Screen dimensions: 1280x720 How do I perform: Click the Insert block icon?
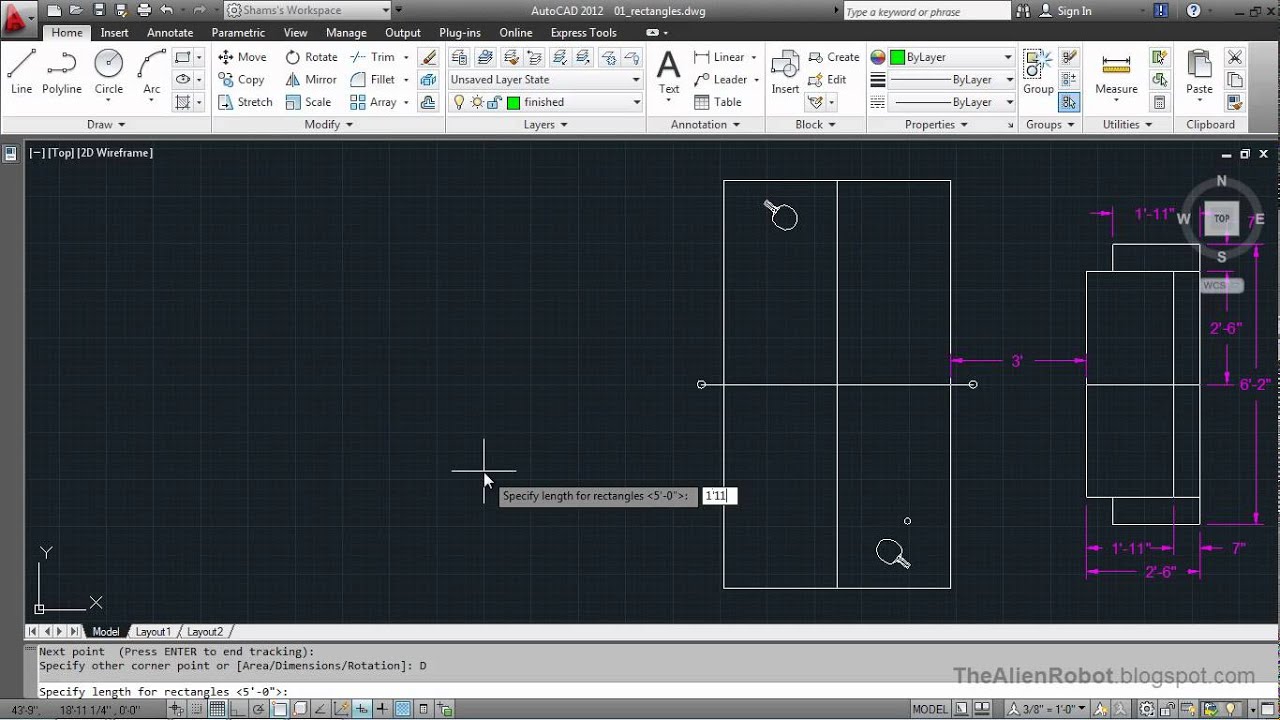pyautogui.click(x=785, y=72)
